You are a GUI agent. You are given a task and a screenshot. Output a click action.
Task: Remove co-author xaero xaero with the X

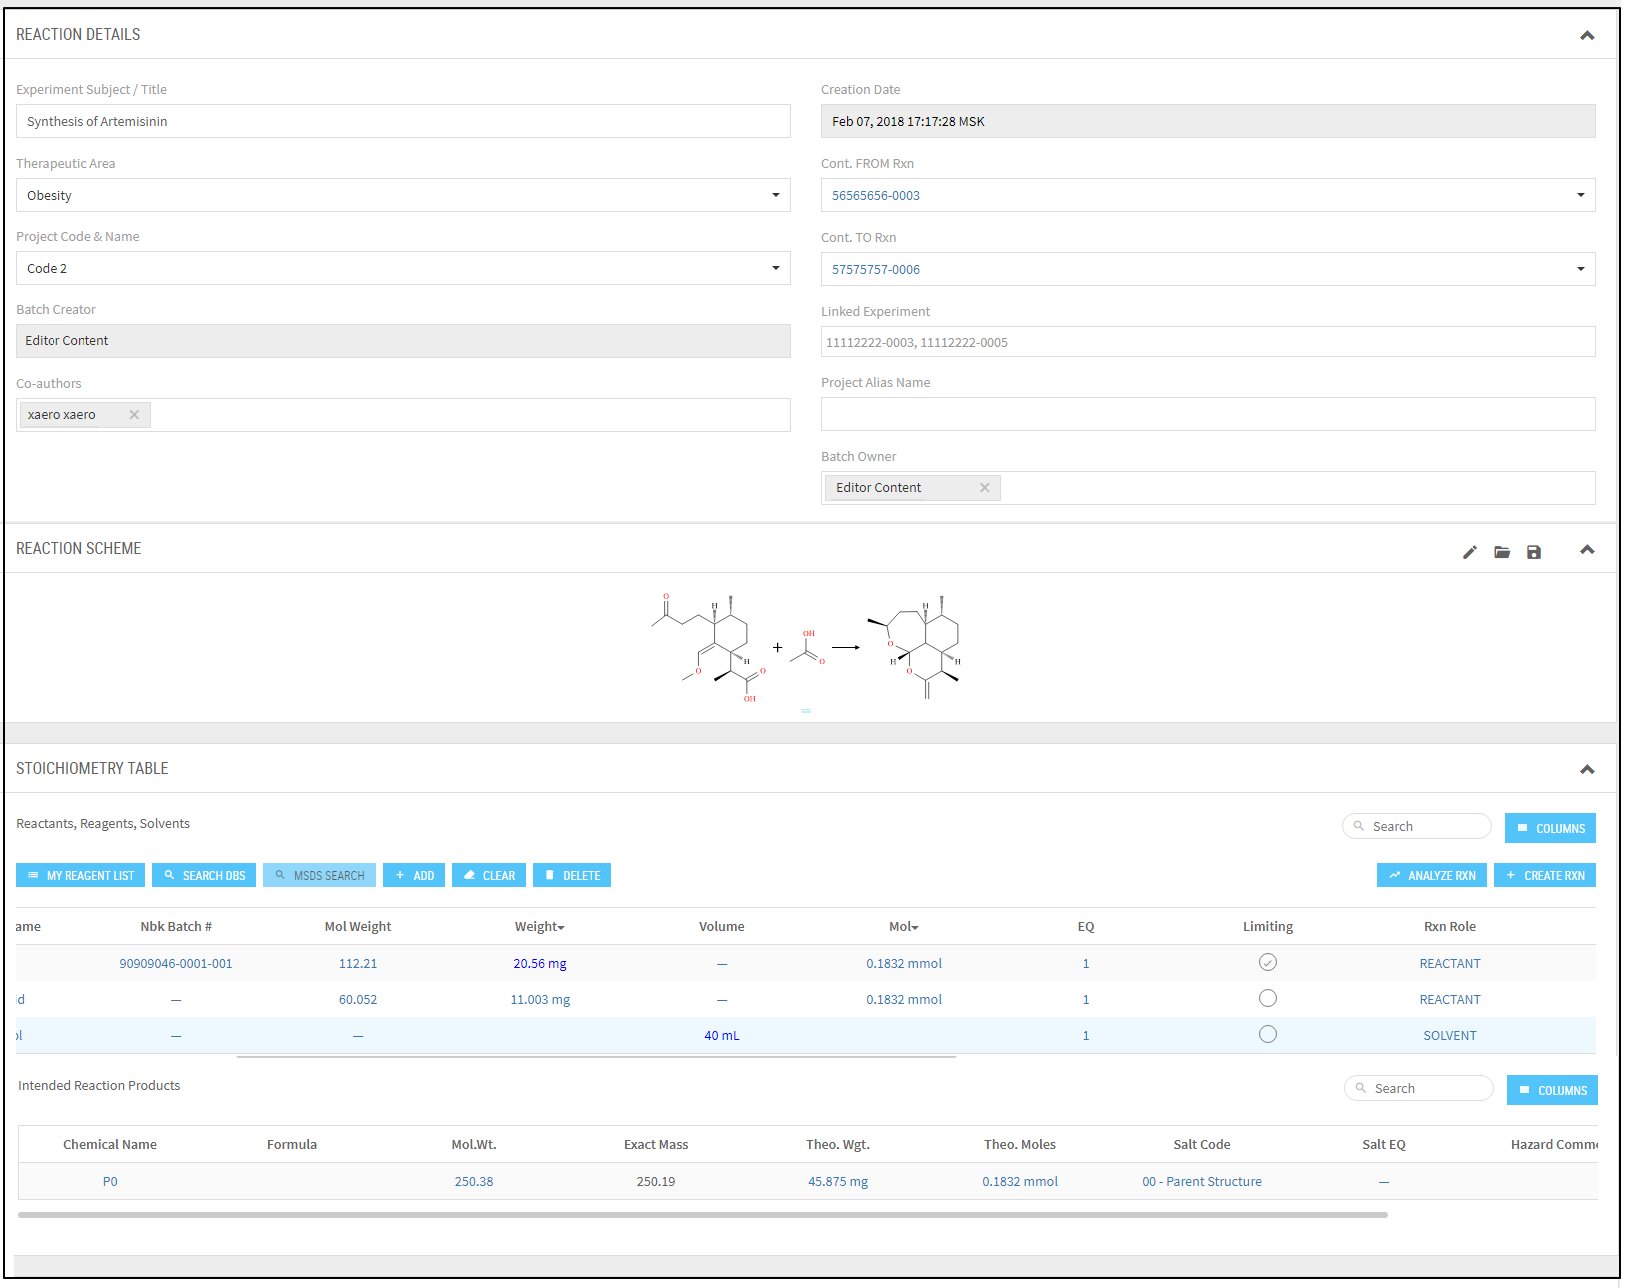pos(134,415)
